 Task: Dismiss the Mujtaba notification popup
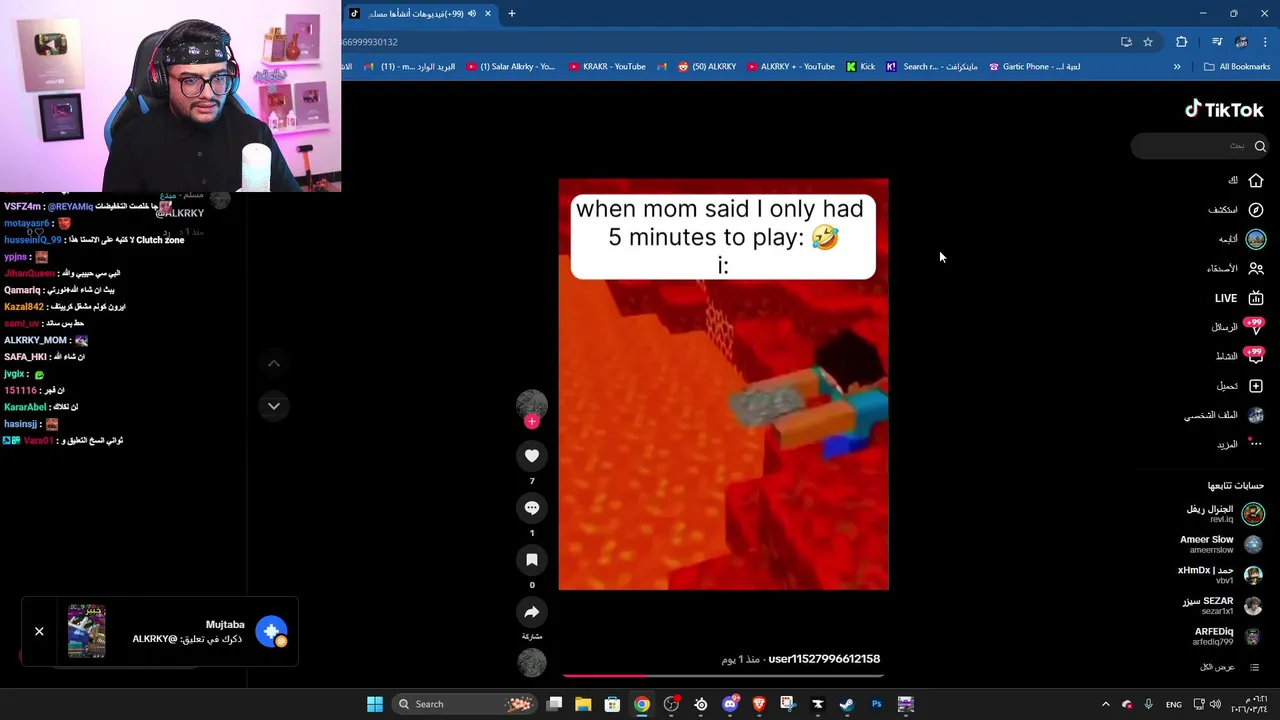coord(39,631)
